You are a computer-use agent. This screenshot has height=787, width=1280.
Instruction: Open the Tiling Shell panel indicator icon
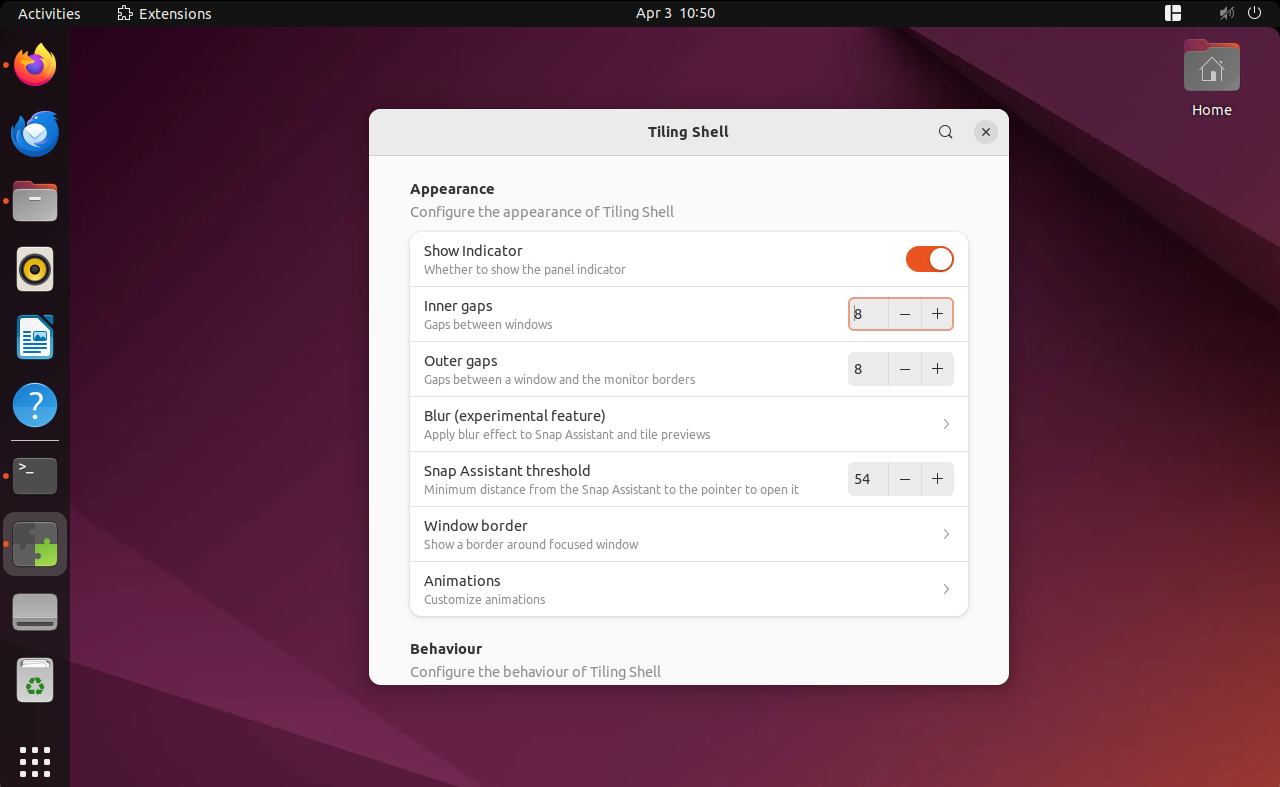click(x=1173, y=13)
